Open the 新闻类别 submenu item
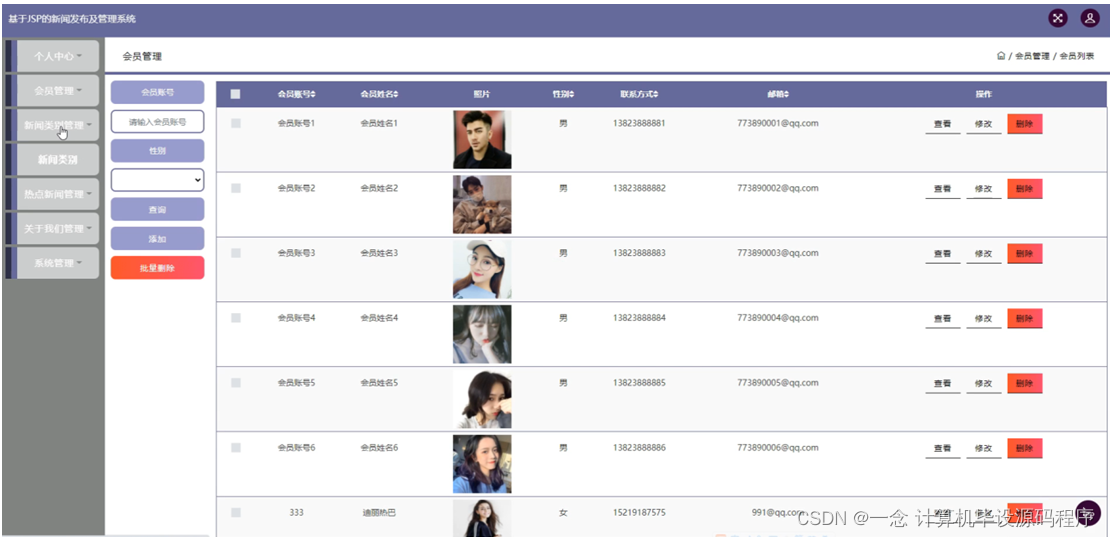This screenshot has height=537, width=1110. (57, 160)
